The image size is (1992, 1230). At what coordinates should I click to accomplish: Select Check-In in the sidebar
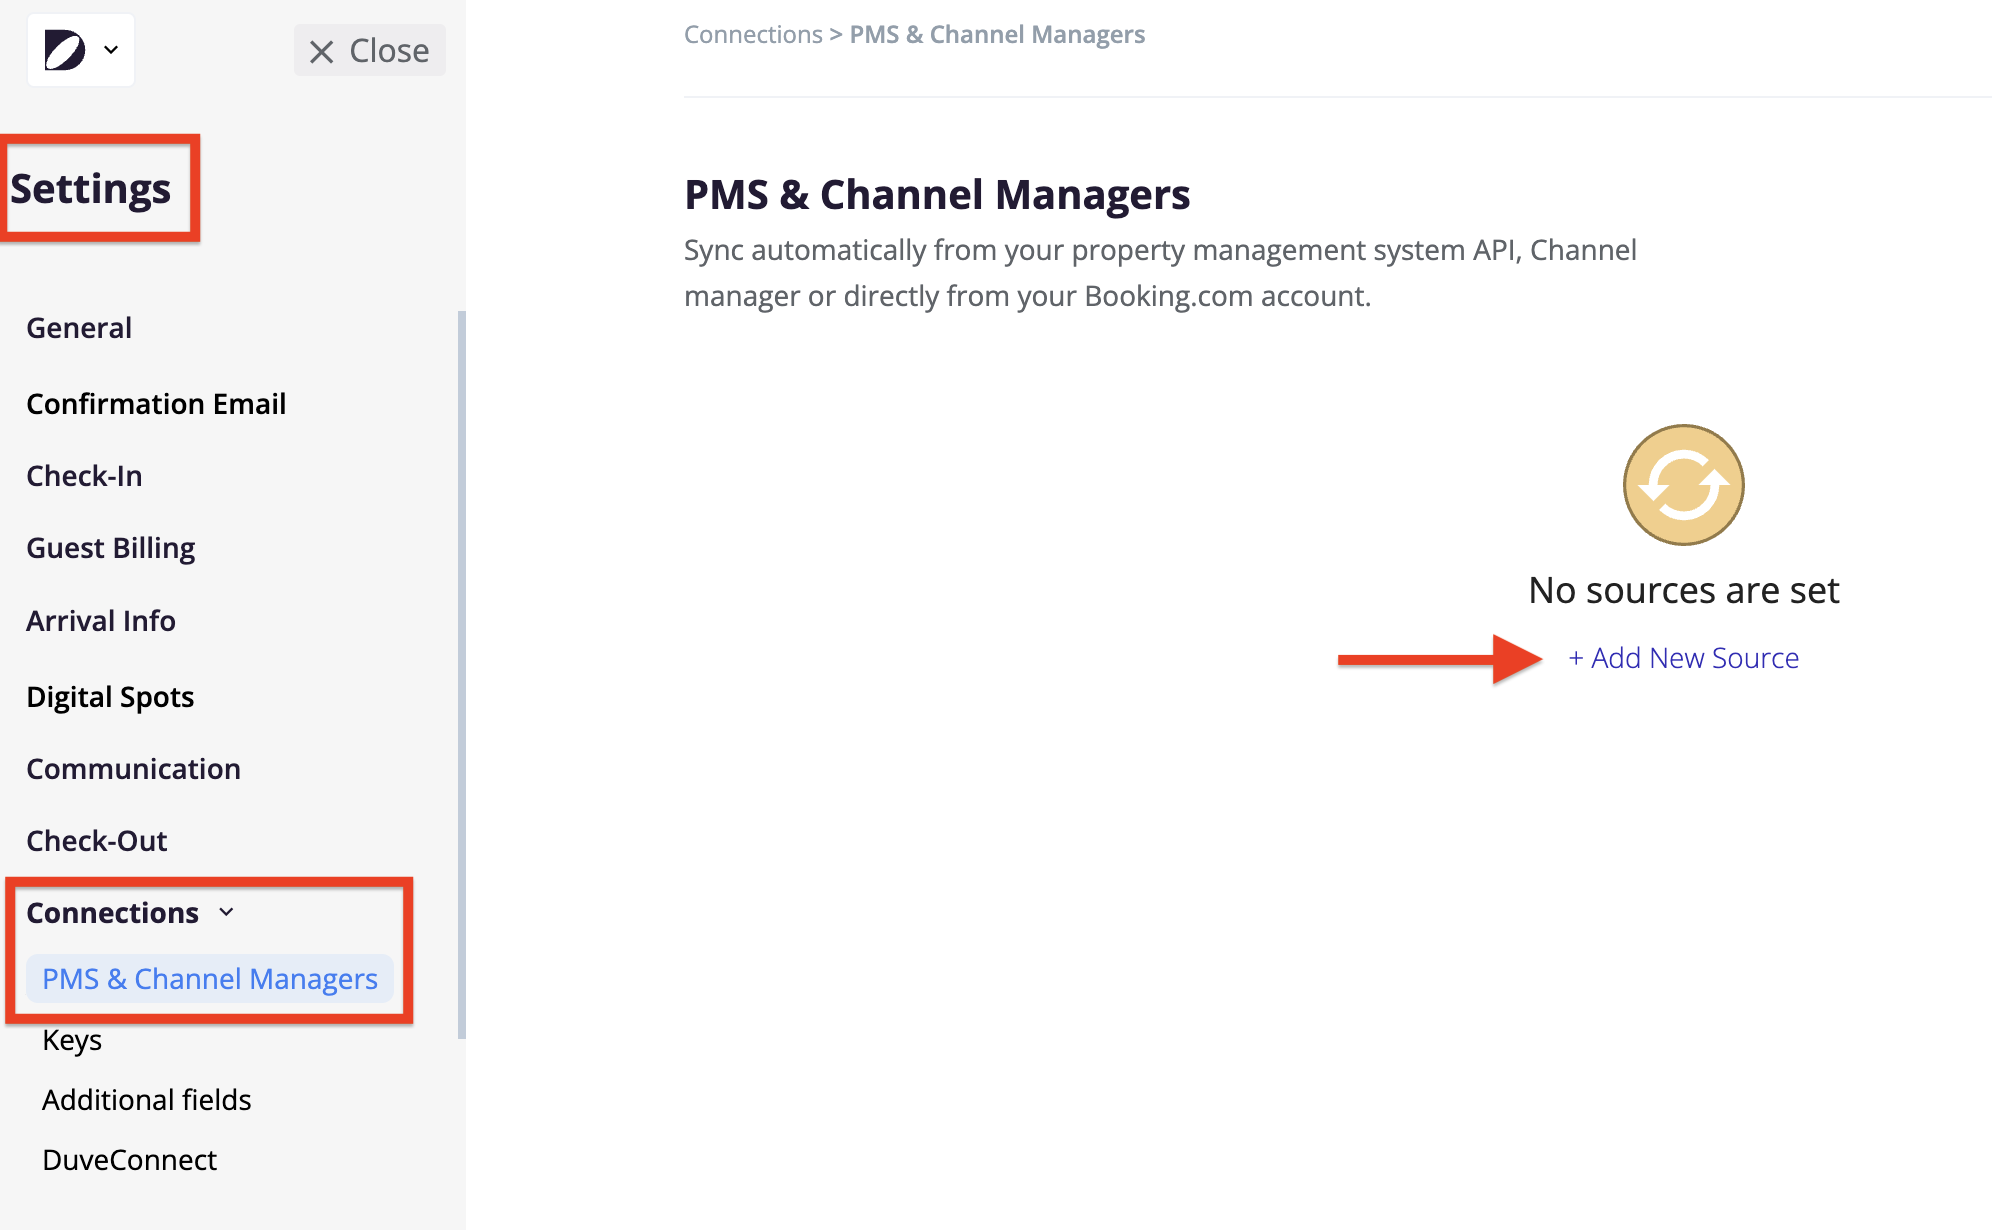(84, 476)
